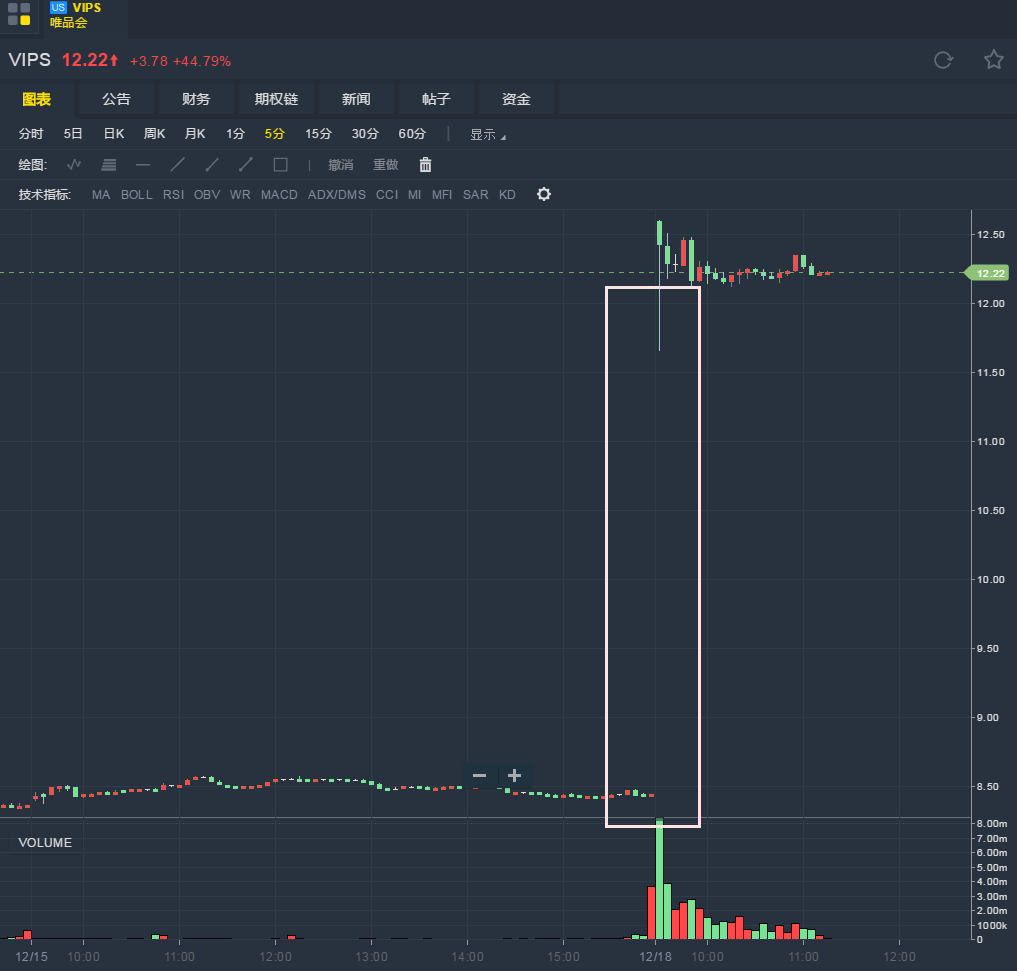Select the parallel lines drawing tool
The image size is (1017, 971).
(109, 165)
